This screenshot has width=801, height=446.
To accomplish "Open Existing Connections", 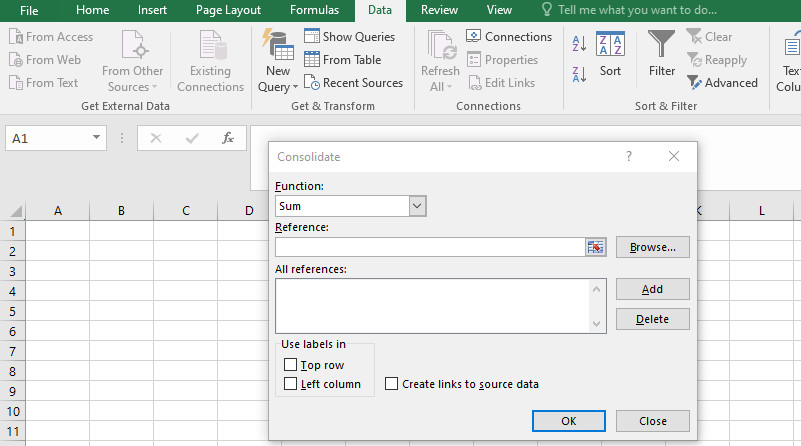I will coord(210,61).
